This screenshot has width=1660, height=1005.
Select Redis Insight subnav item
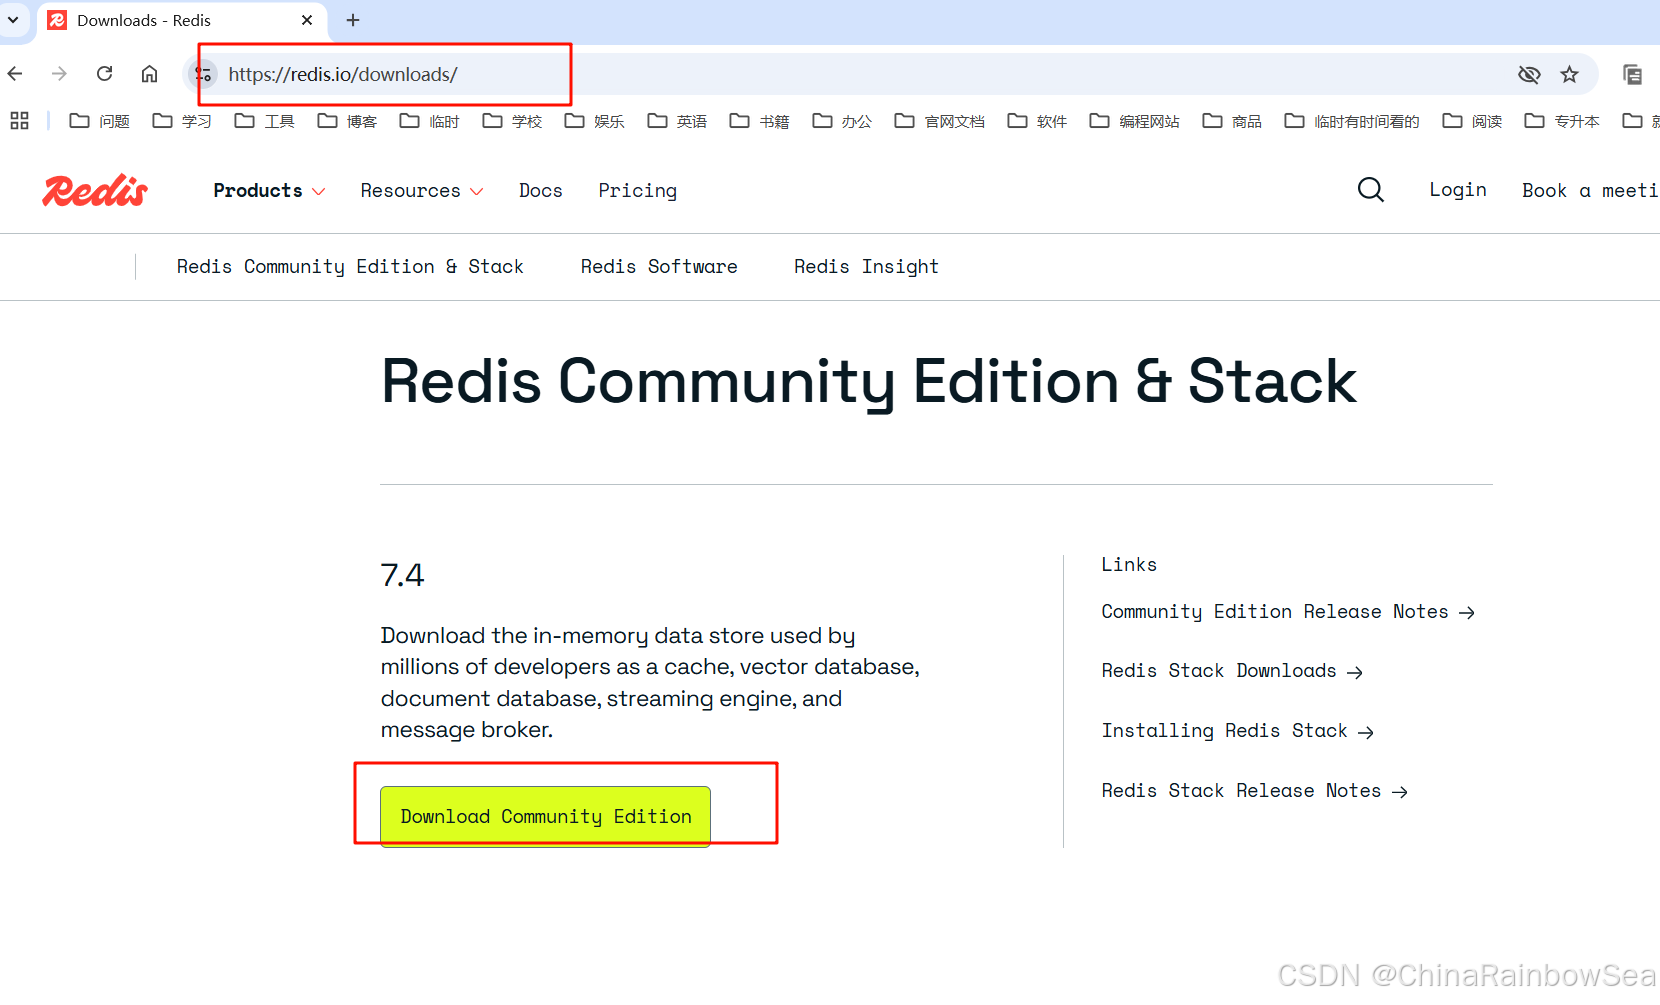point(866,267)
